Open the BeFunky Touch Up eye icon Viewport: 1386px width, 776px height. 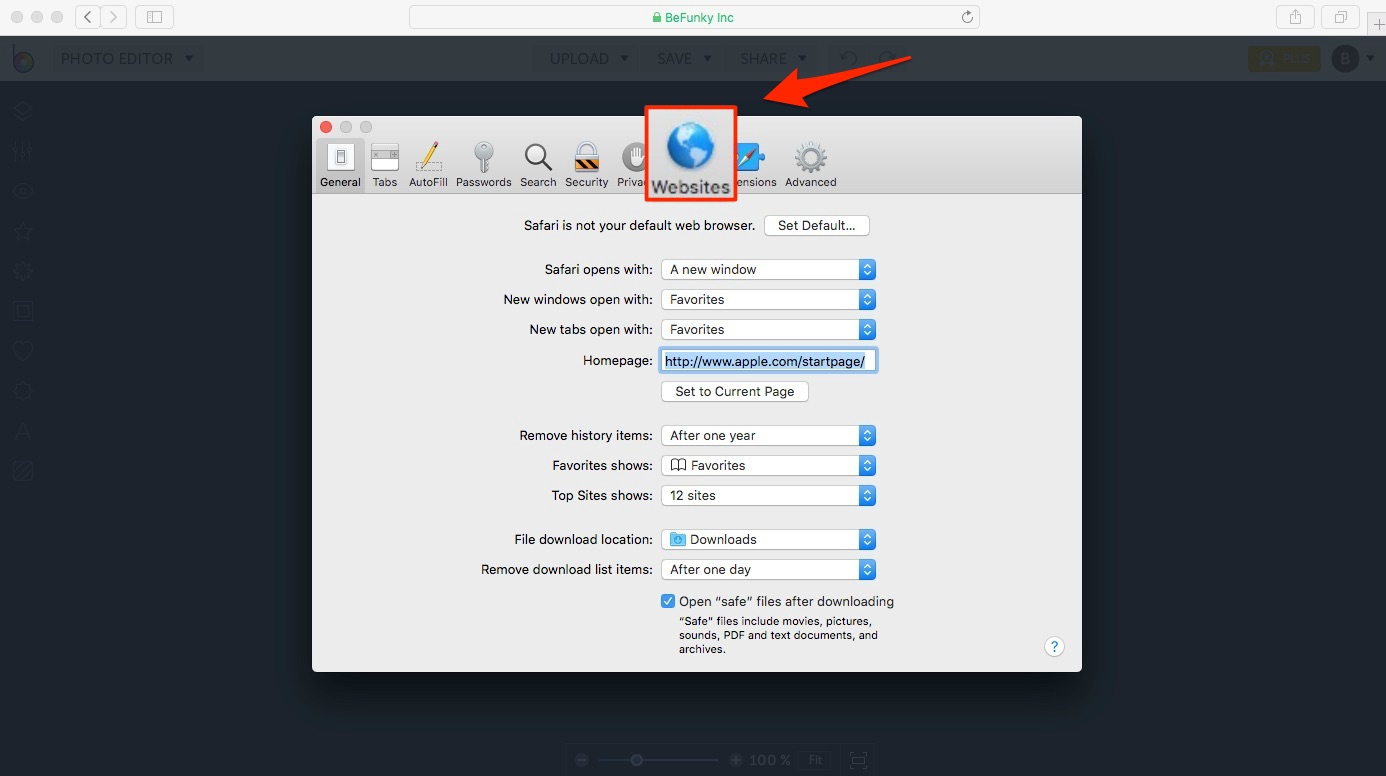tap(23, 192)
